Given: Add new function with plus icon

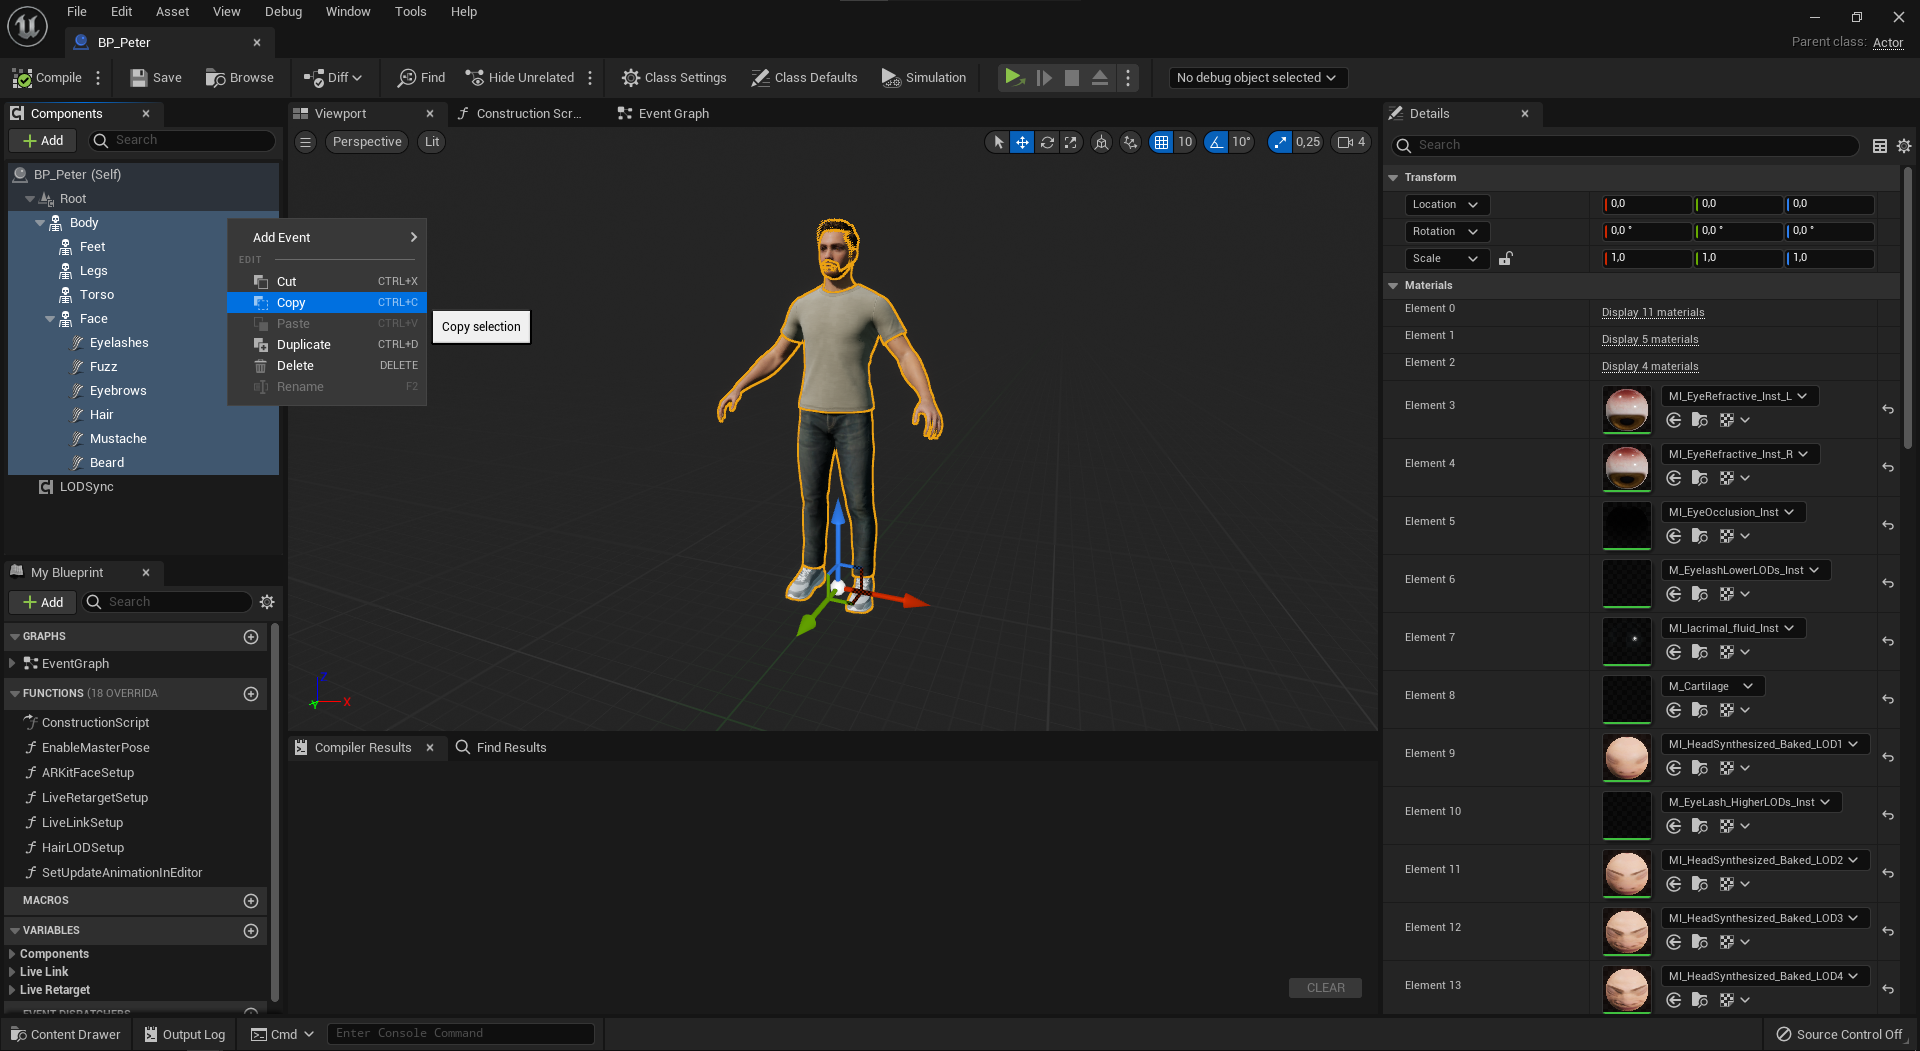Looking at the screenshot, I should click(251, 693).
